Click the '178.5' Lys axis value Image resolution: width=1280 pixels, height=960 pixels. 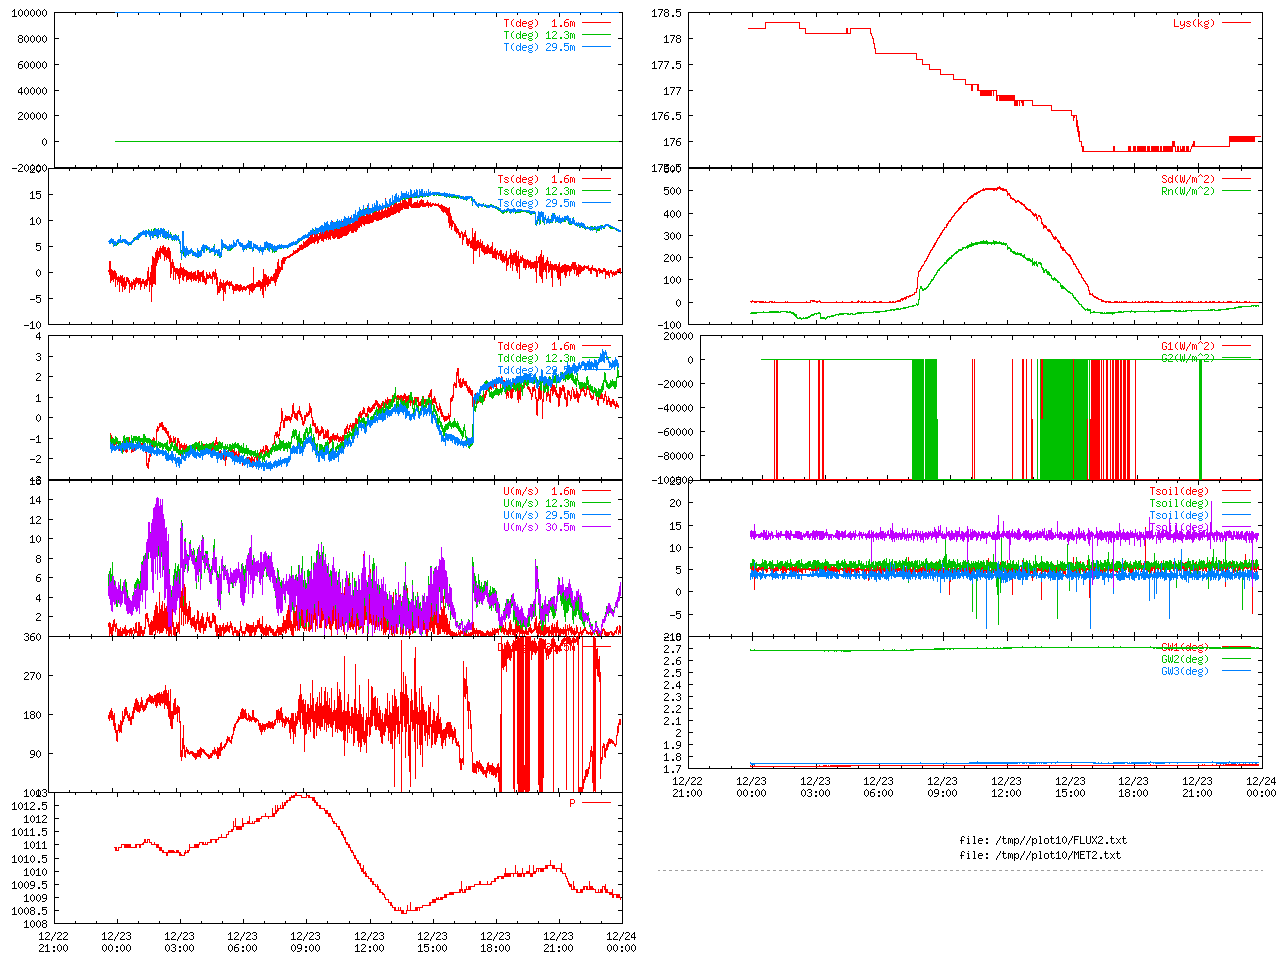point(666,14)
